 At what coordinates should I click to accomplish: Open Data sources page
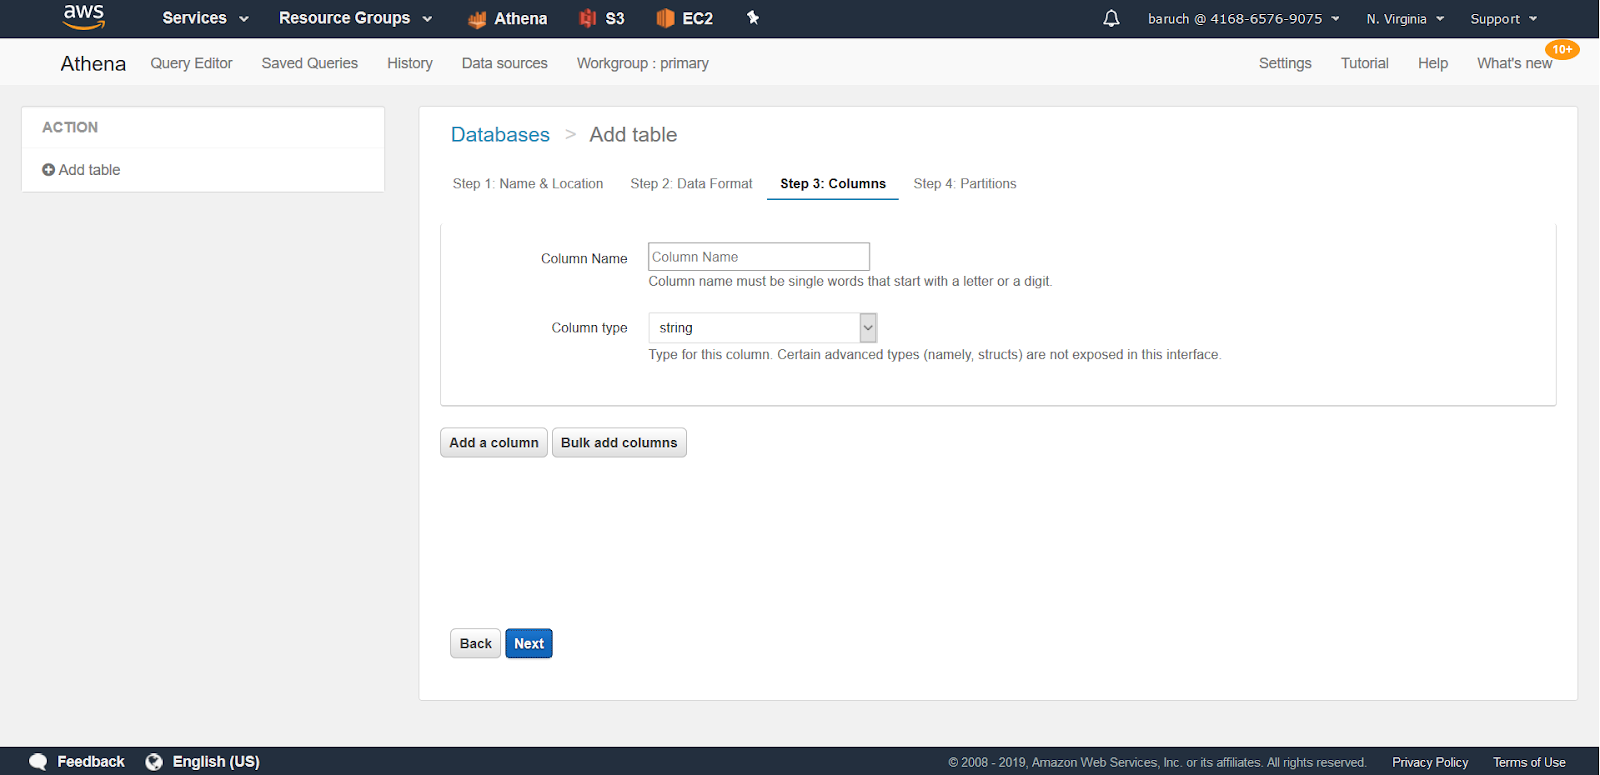click(x=505, y=63)
